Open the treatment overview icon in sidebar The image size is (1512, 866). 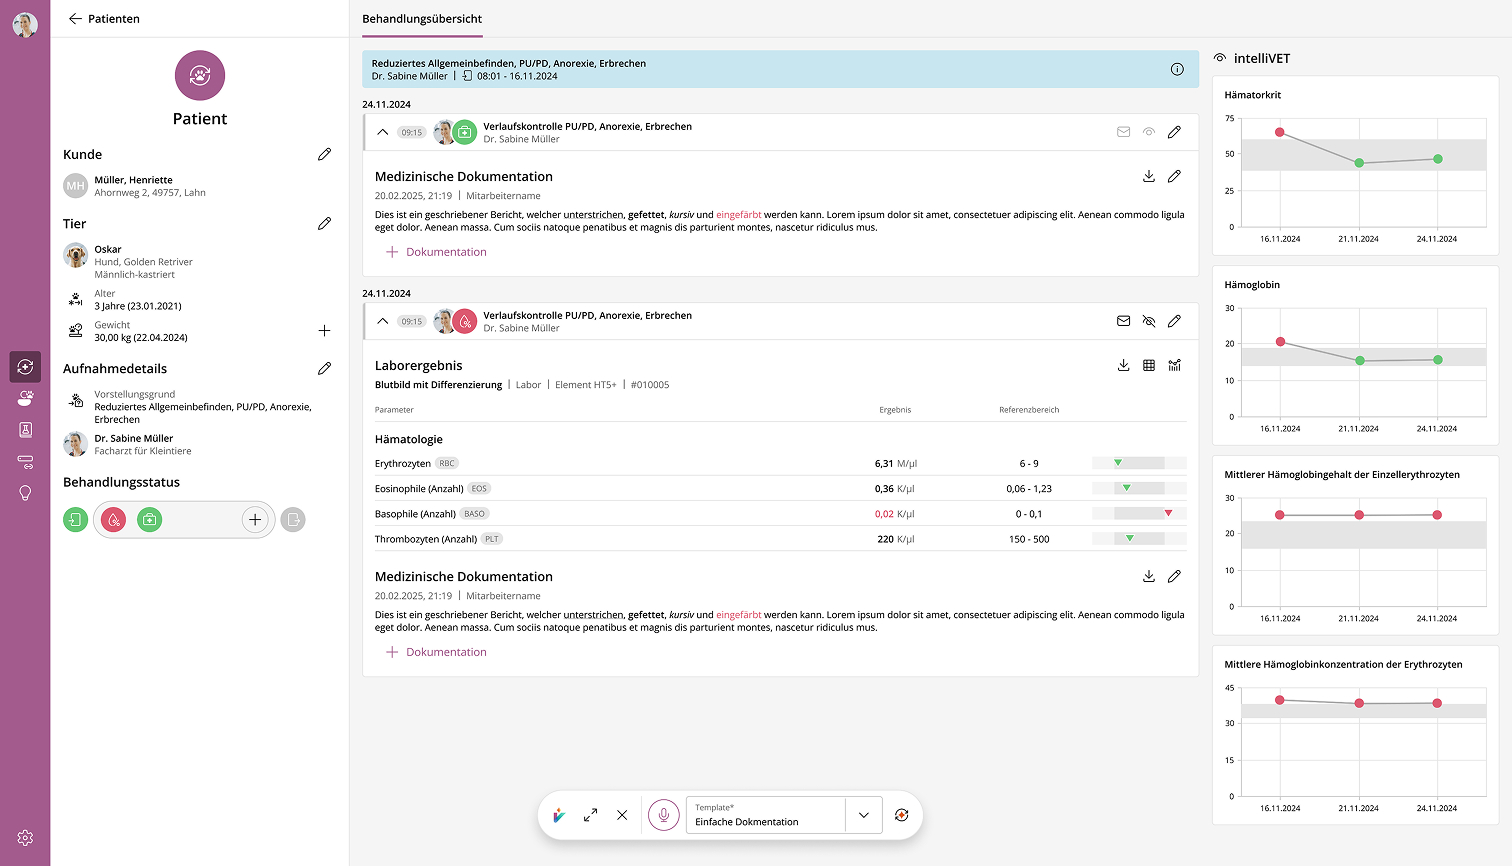pyautogui.click(x=25, y=367)
